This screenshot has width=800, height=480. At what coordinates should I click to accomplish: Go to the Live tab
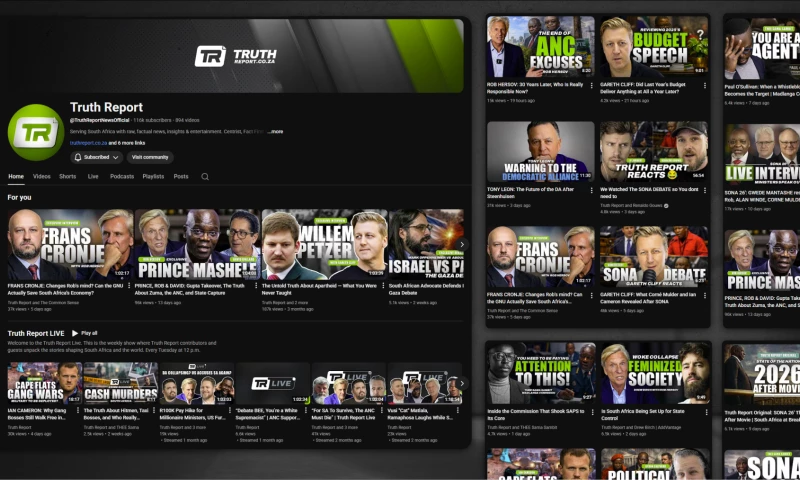pyautogui.click(x=93, y=176)
